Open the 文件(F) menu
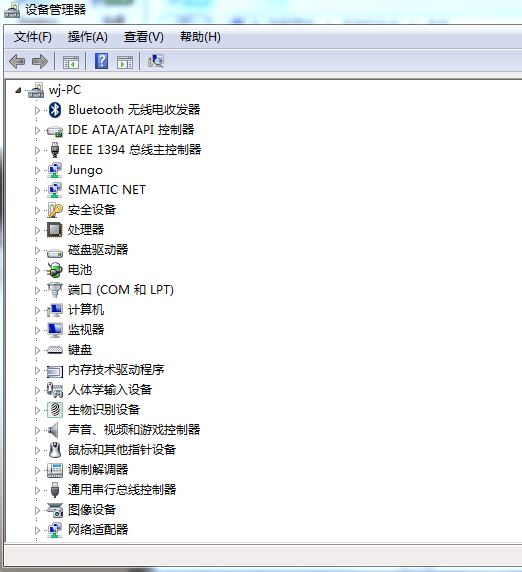522x572 pixels. coord(32,37)
